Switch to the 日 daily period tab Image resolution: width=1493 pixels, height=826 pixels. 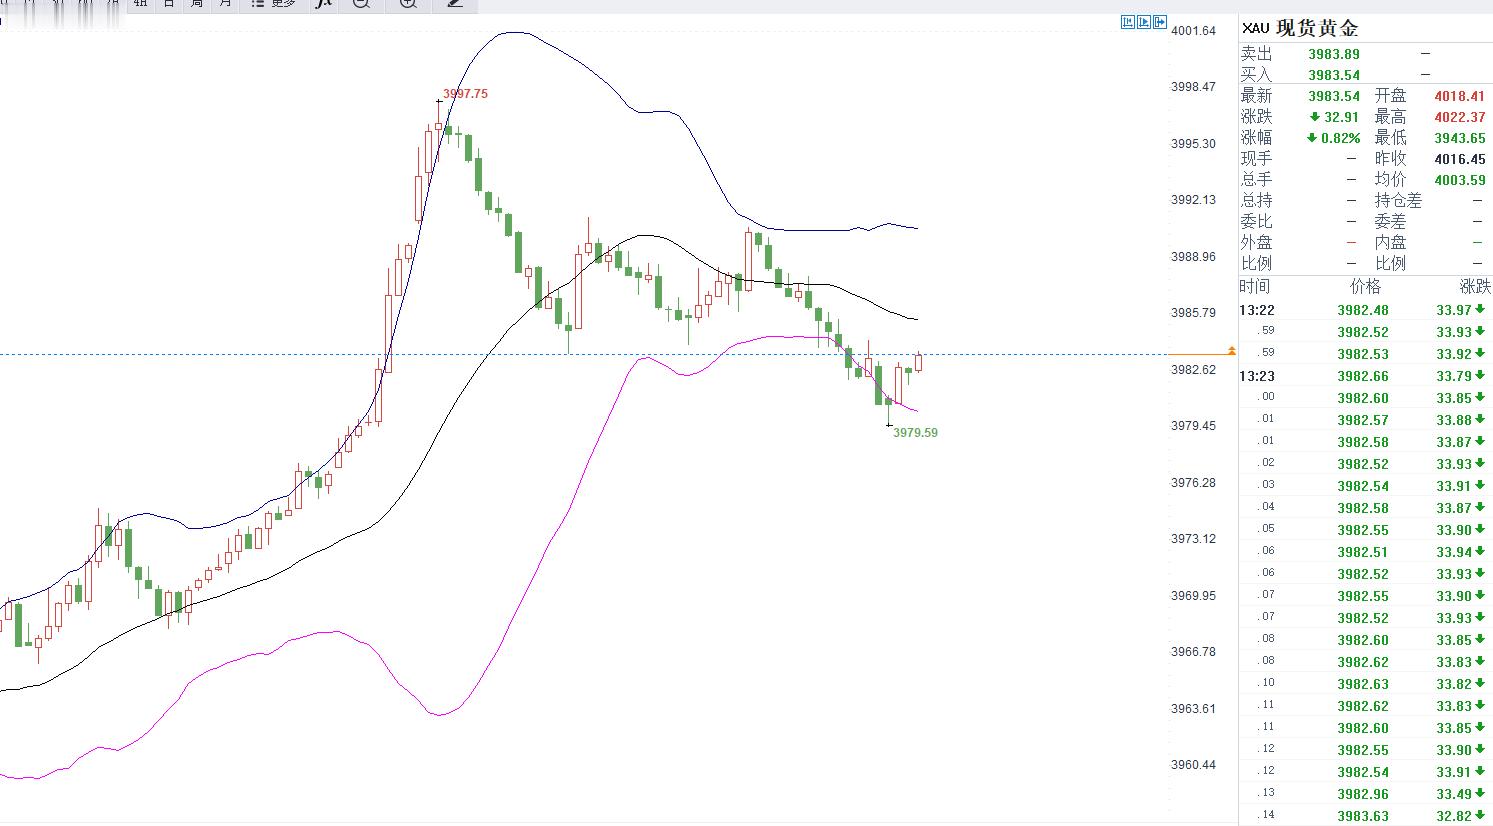point(168,4)
